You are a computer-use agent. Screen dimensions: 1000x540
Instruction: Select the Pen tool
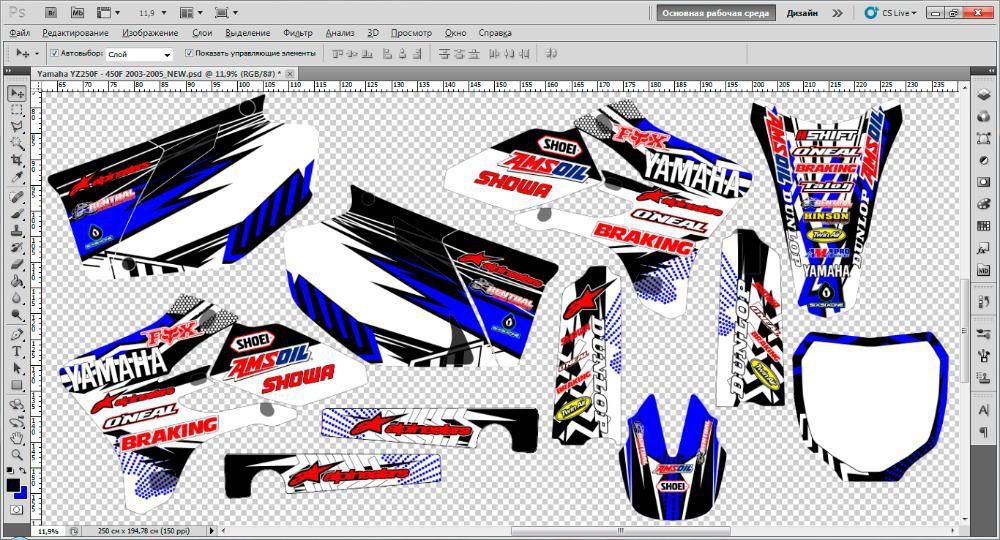tap(17, 334)
